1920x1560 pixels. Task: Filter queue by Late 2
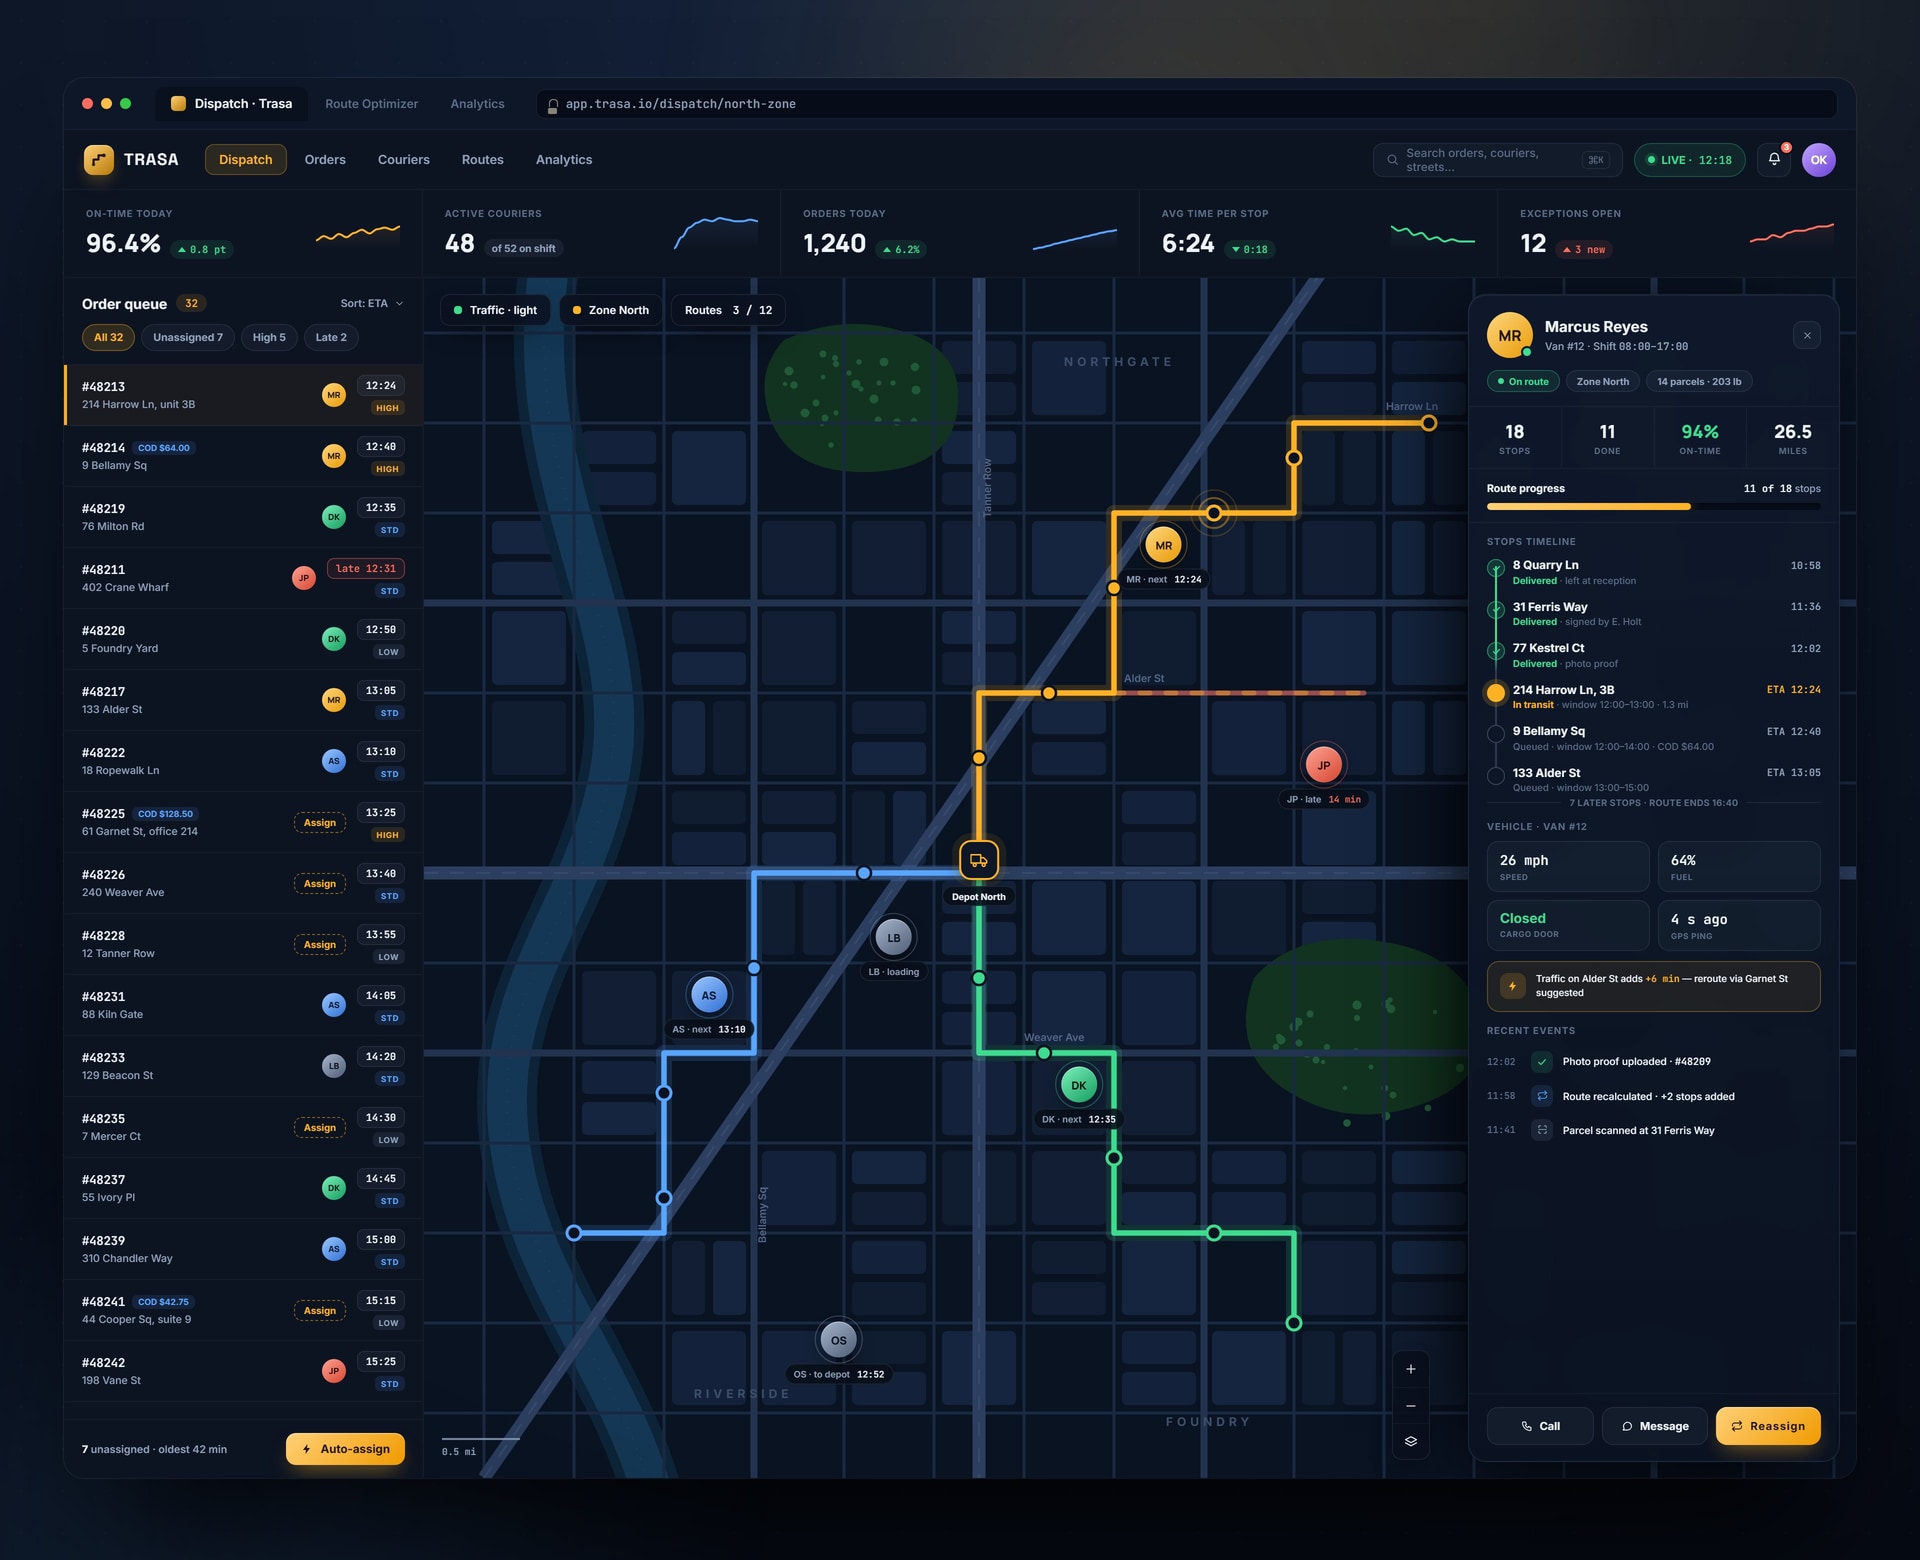(331, 337)
